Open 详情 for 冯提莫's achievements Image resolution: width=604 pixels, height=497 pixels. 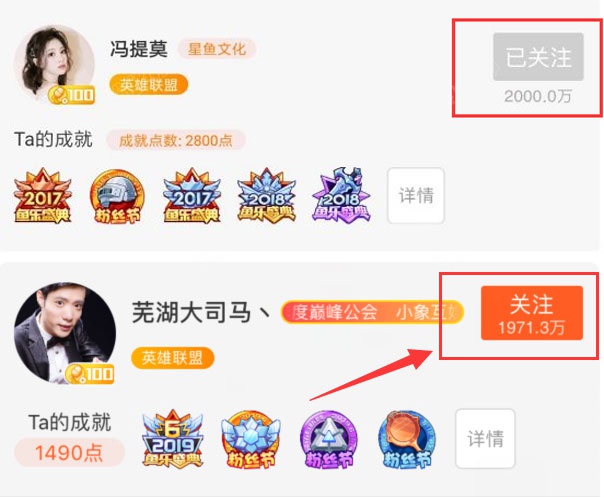[416, 195]
